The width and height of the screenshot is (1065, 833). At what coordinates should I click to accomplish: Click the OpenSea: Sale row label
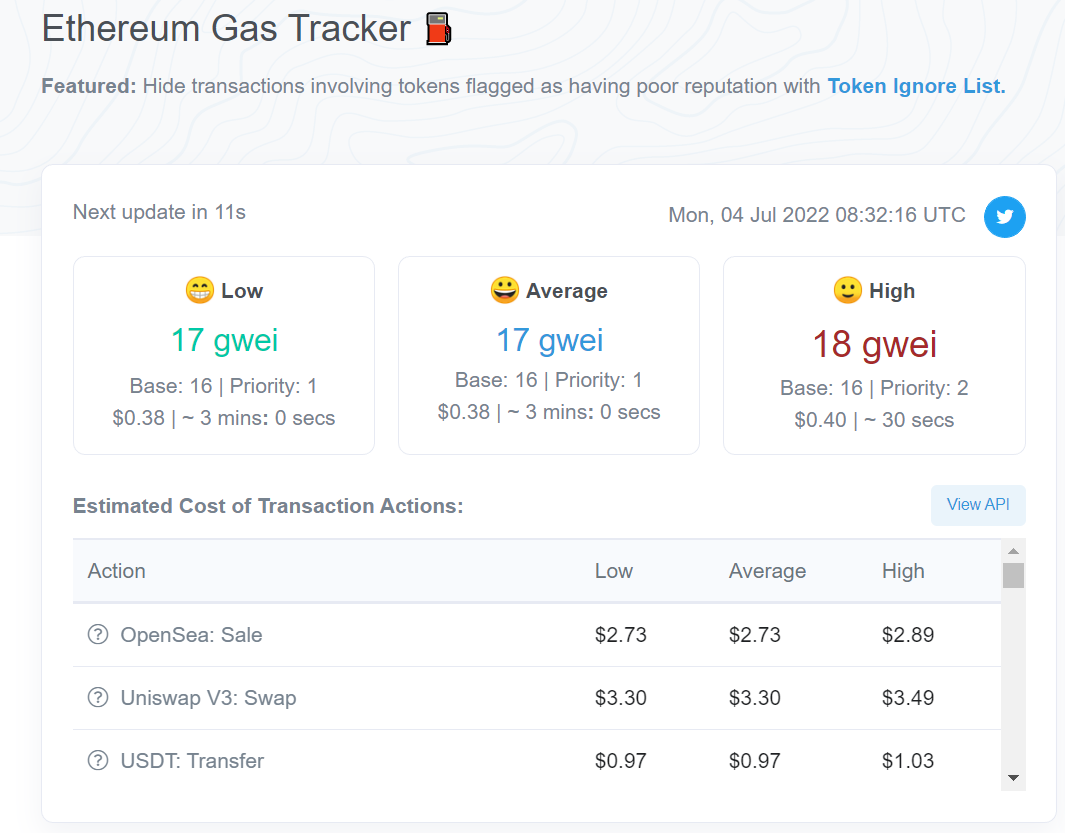click(191, 634)
